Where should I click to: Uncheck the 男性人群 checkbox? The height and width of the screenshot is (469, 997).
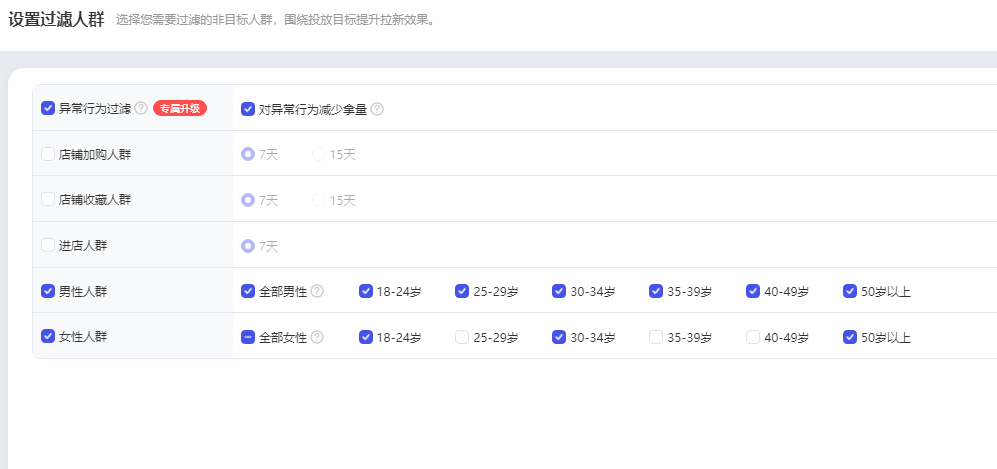[48, 291]
